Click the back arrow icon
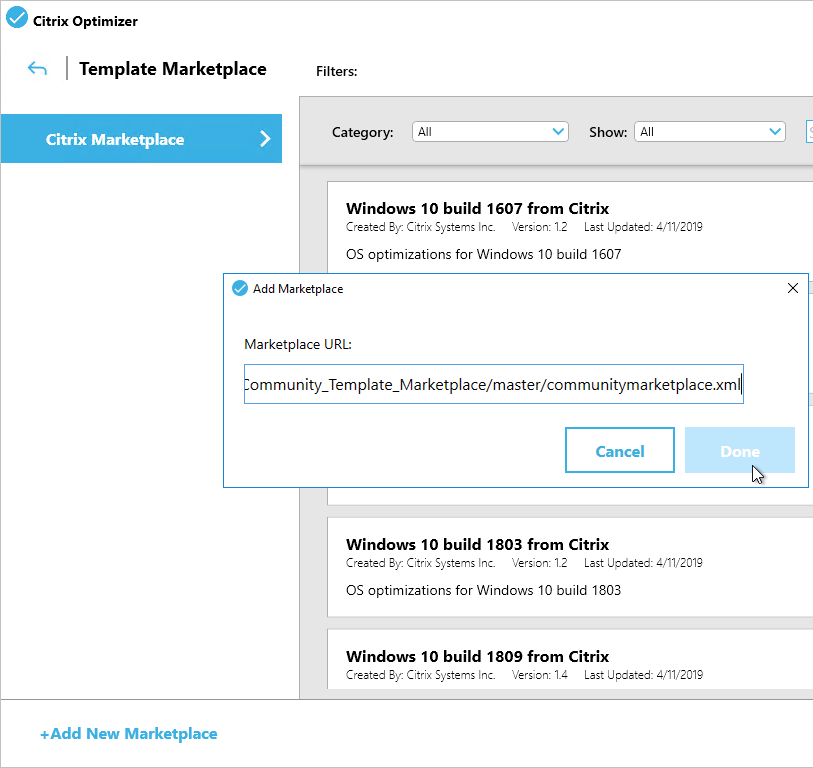 point(37,68)
